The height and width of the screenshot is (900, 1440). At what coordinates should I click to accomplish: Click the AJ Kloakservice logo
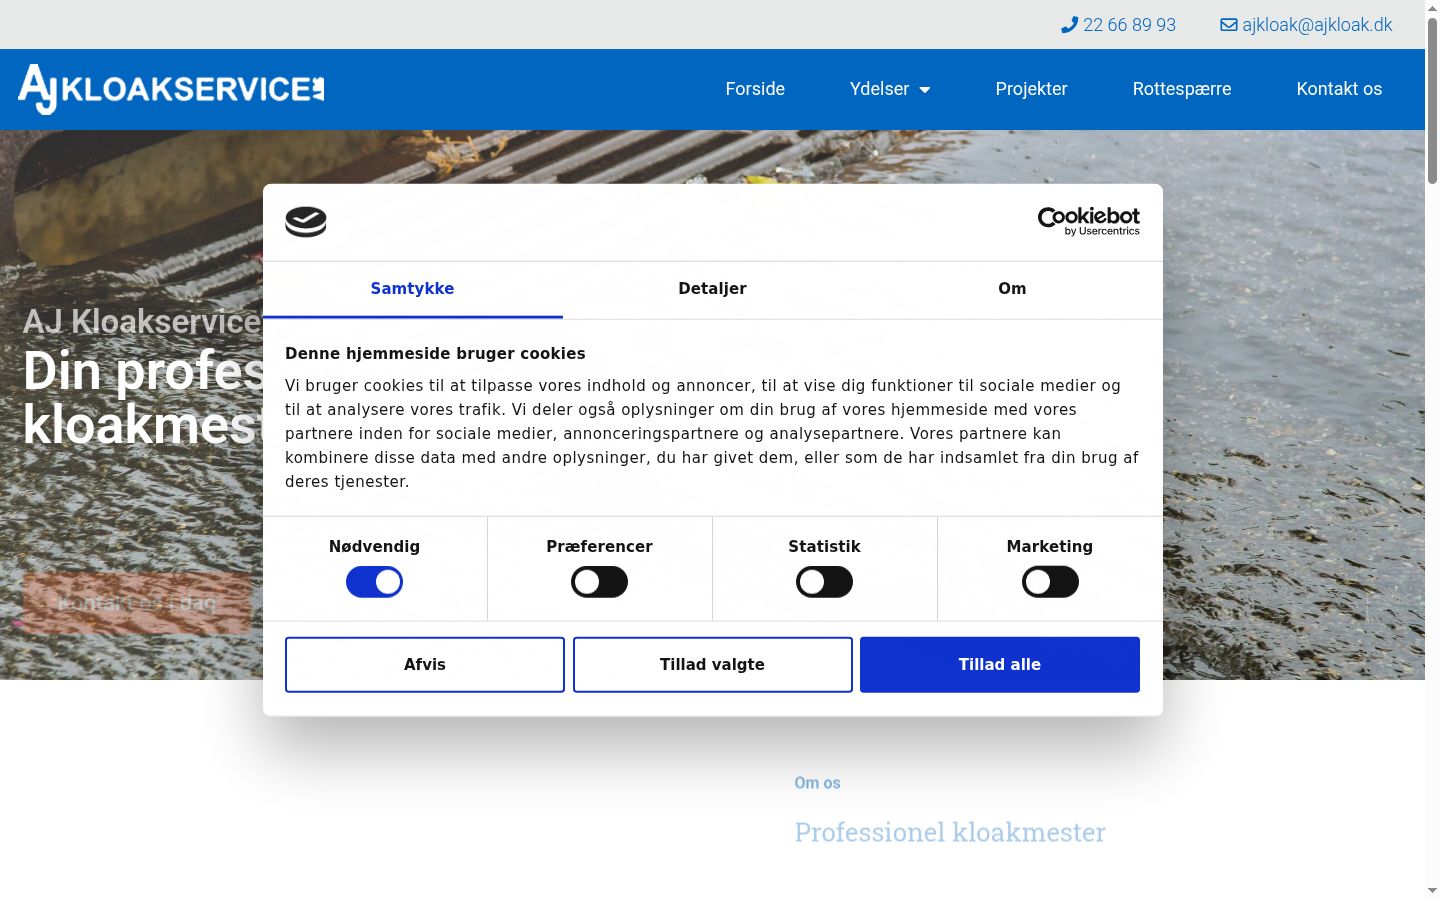coord(171,89)
